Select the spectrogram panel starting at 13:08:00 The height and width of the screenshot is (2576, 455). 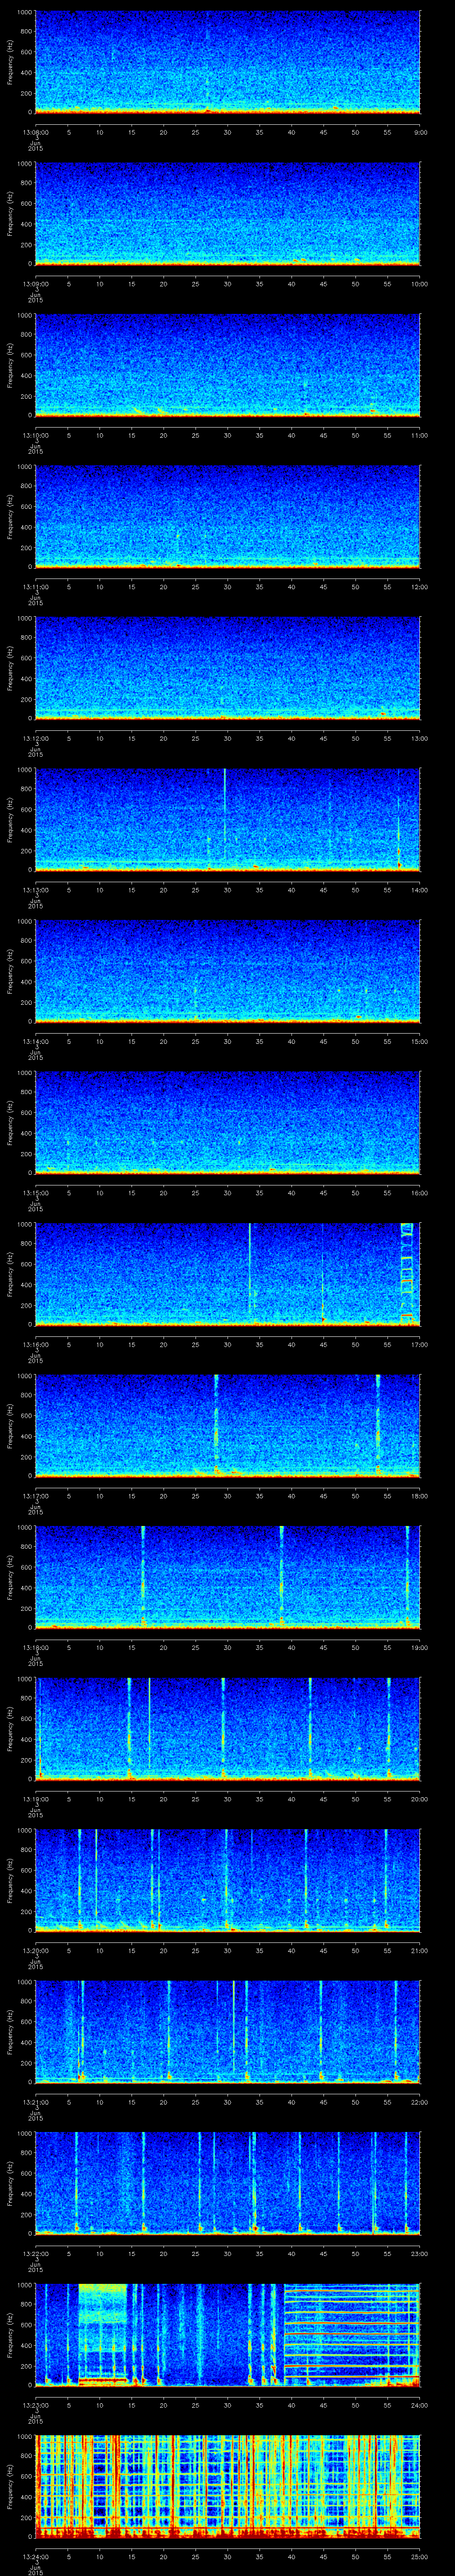pos(228,62)
